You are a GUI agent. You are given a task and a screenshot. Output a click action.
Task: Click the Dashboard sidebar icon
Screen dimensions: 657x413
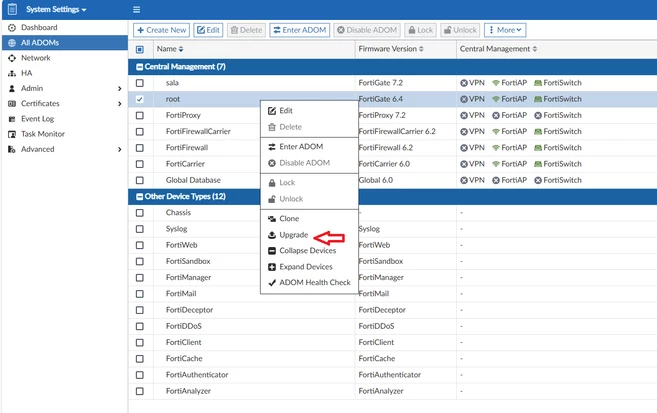(12, 28)
